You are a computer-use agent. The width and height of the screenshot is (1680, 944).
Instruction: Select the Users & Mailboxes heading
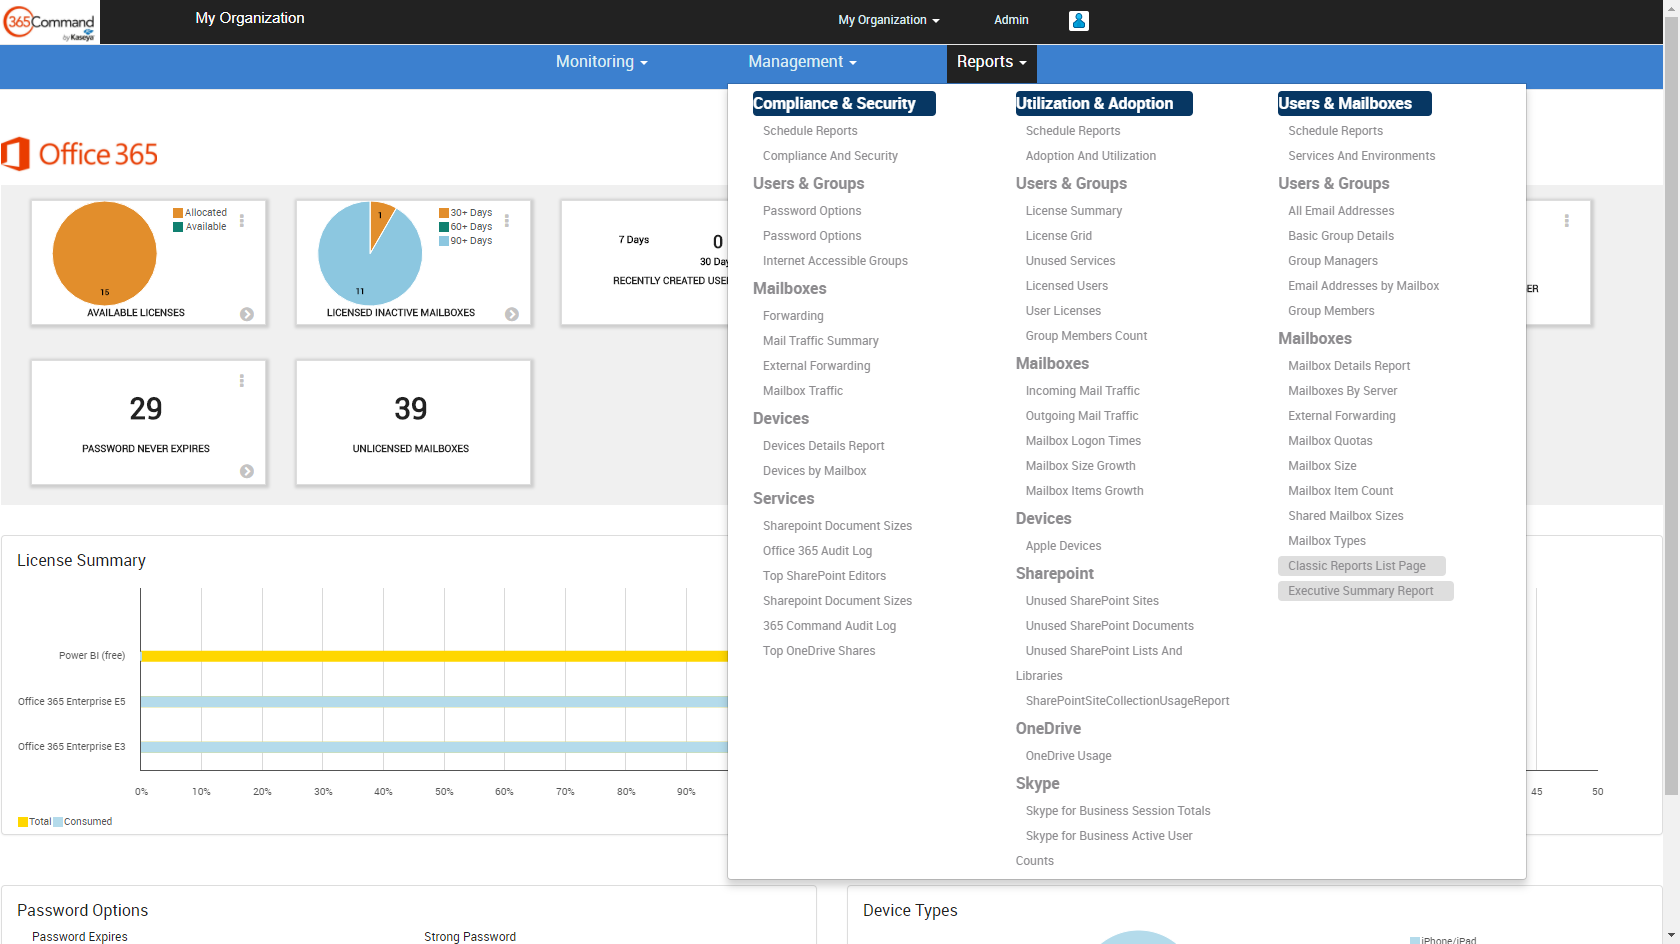(1355, 103)
